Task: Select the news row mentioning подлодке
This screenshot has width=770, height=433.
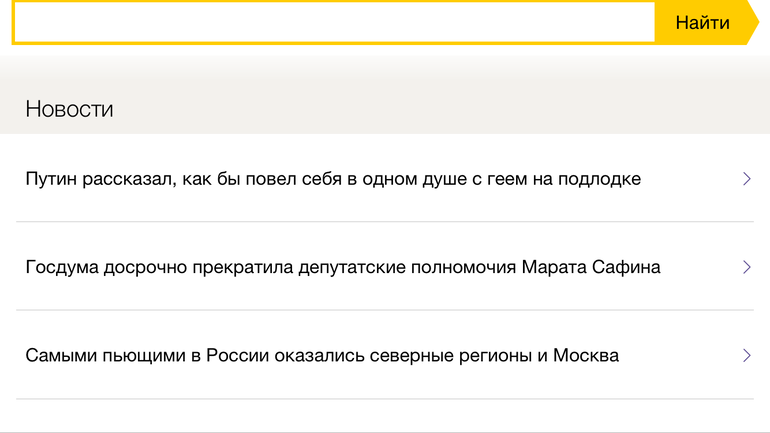Action: 385,179
